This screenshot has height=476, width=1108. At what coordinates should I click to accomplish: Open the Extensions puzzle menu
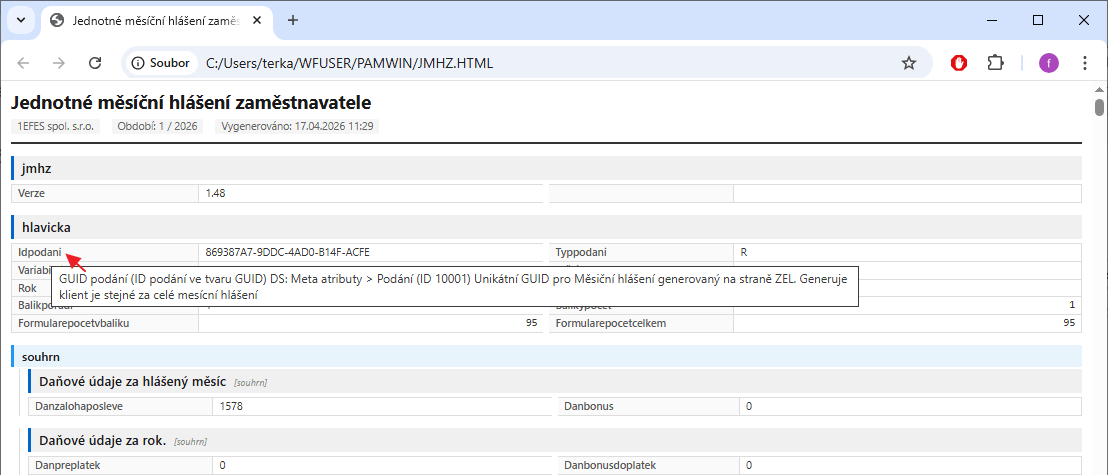995,63
